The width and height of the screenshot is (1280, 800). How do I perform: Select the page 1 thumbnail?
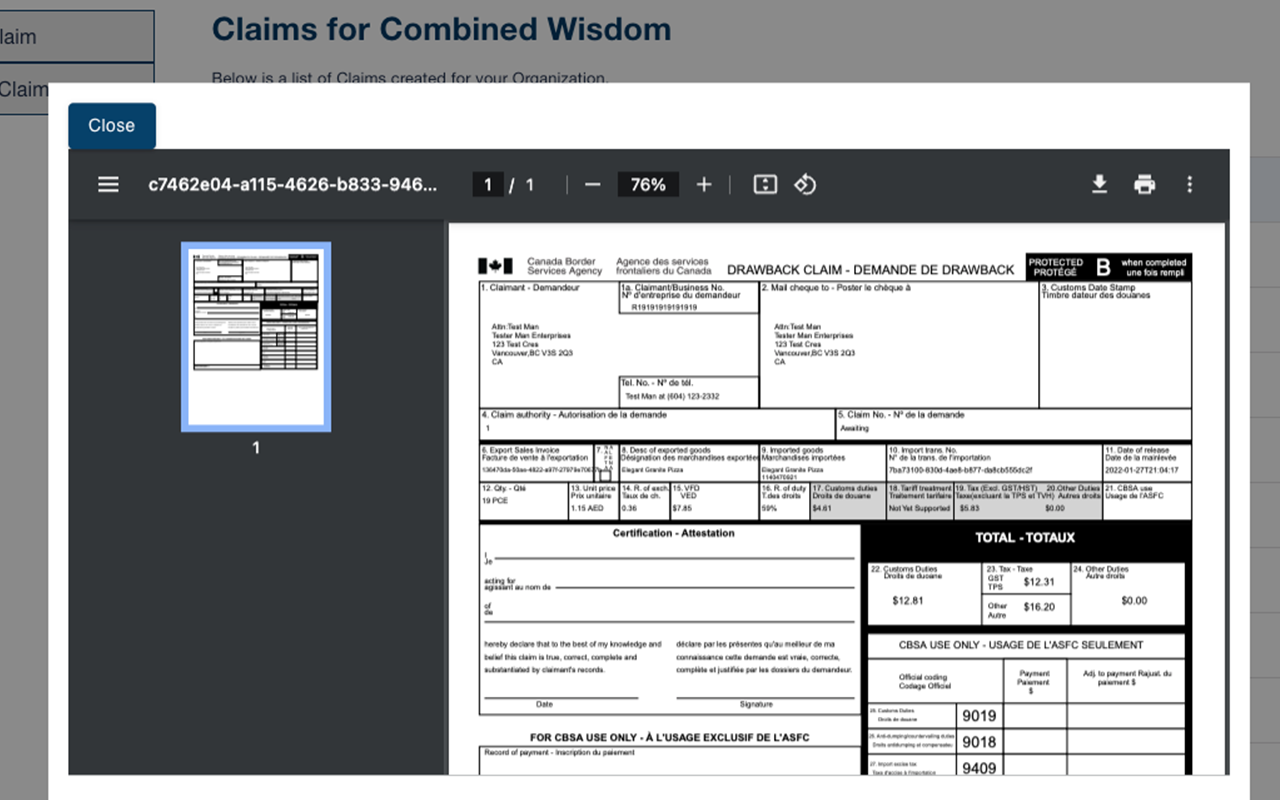click(x=255, y=335)
